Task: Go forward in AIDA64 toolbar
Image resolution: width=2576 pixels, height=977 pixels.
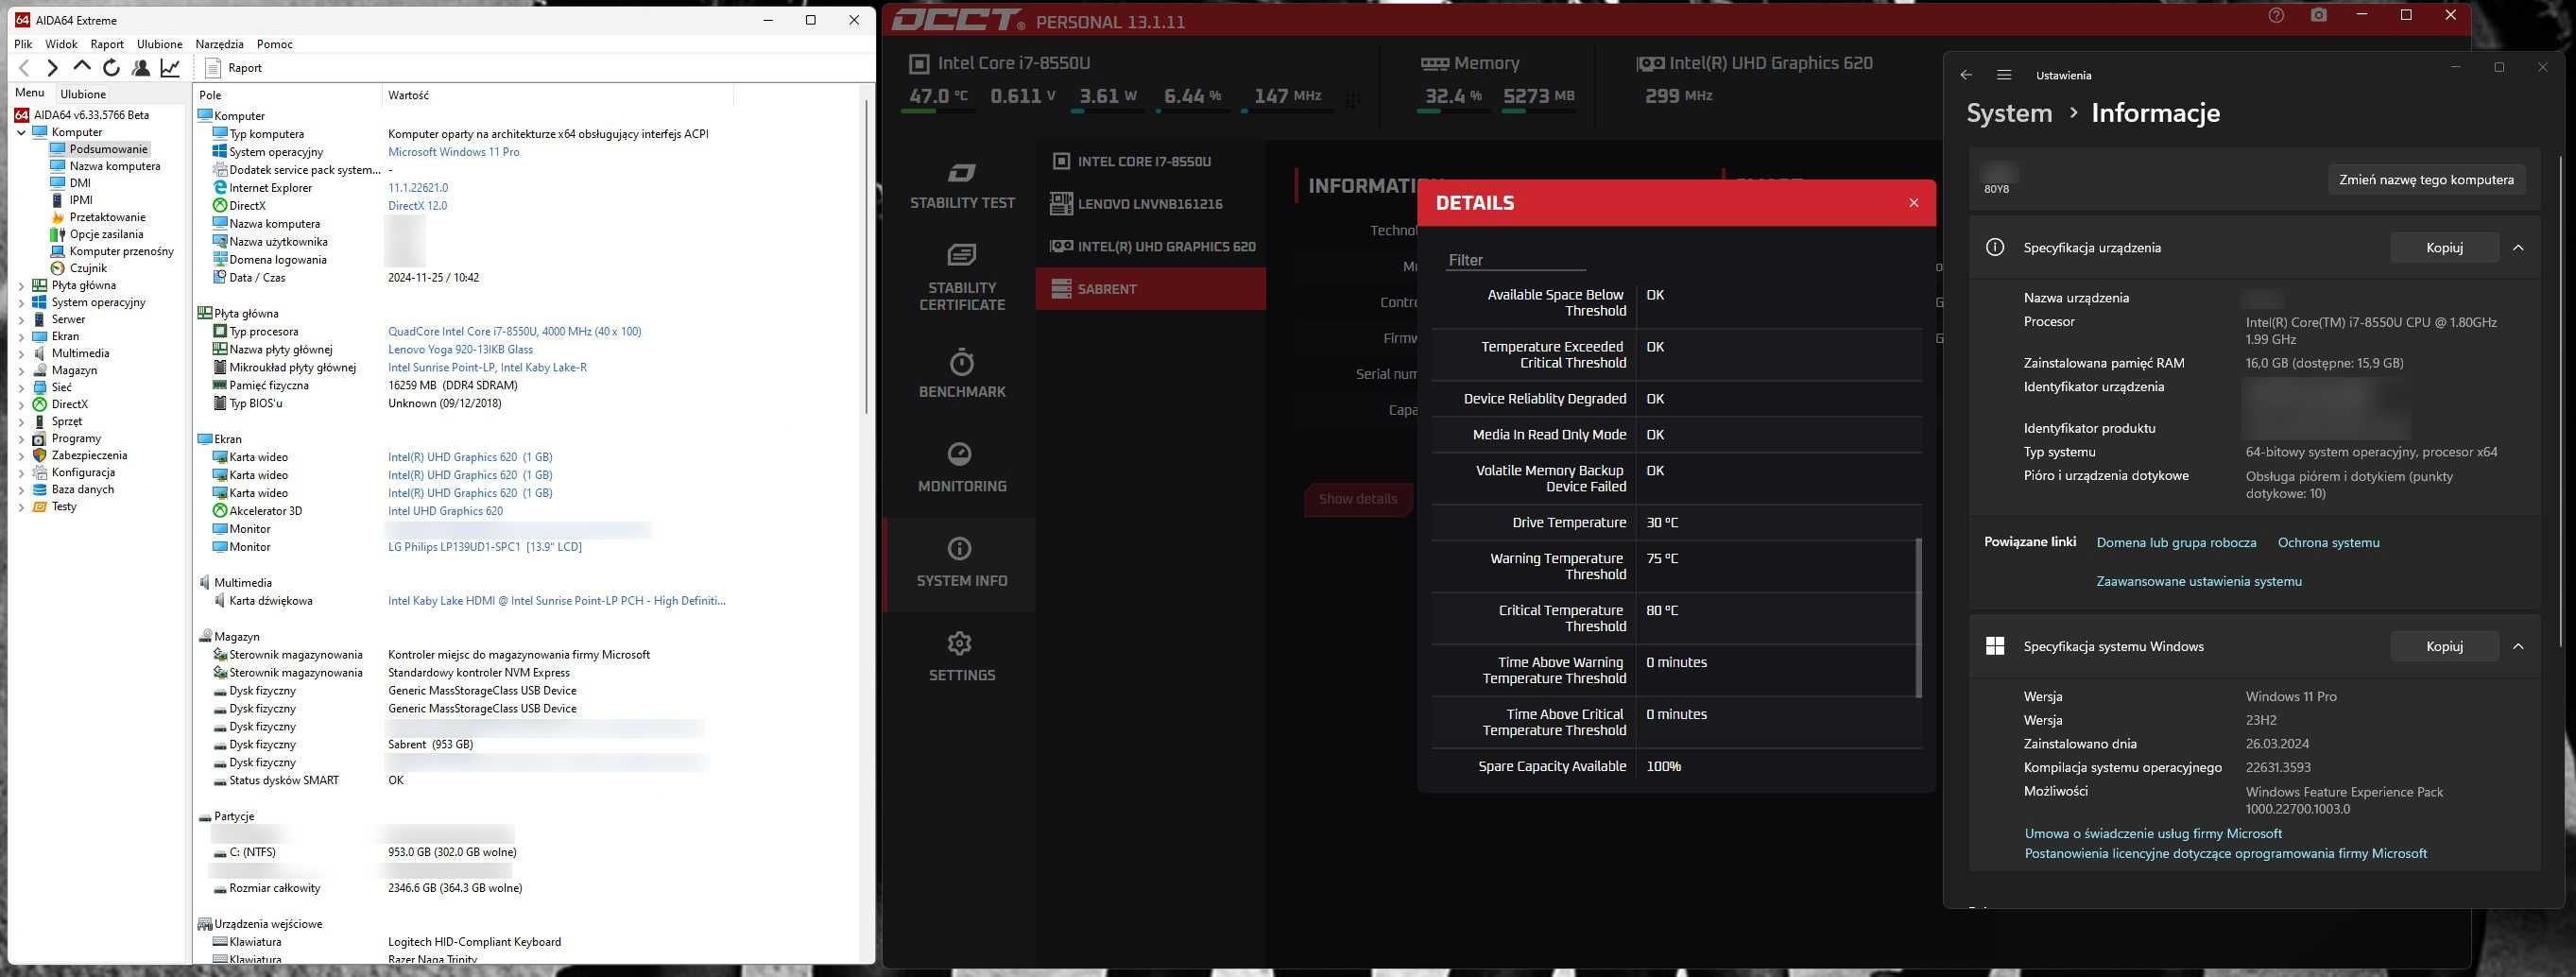Action: 52,68
